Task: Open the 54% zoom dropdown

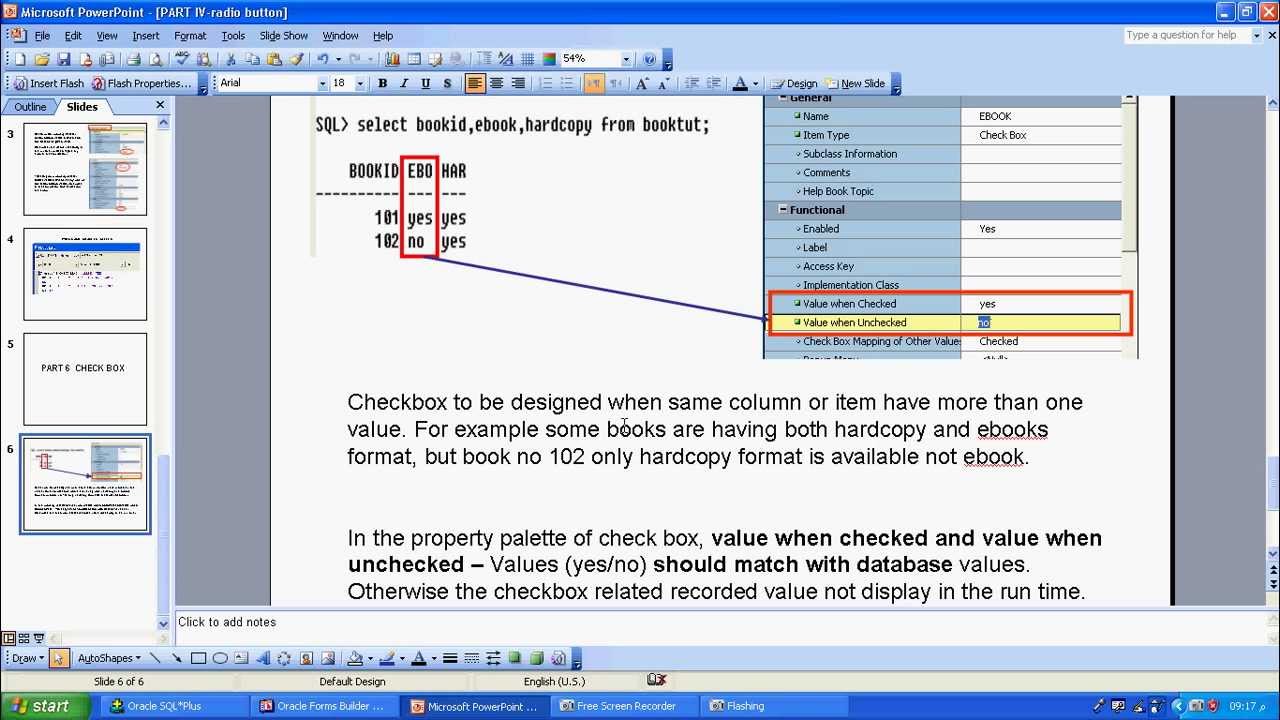Action: tap(627, 59)
